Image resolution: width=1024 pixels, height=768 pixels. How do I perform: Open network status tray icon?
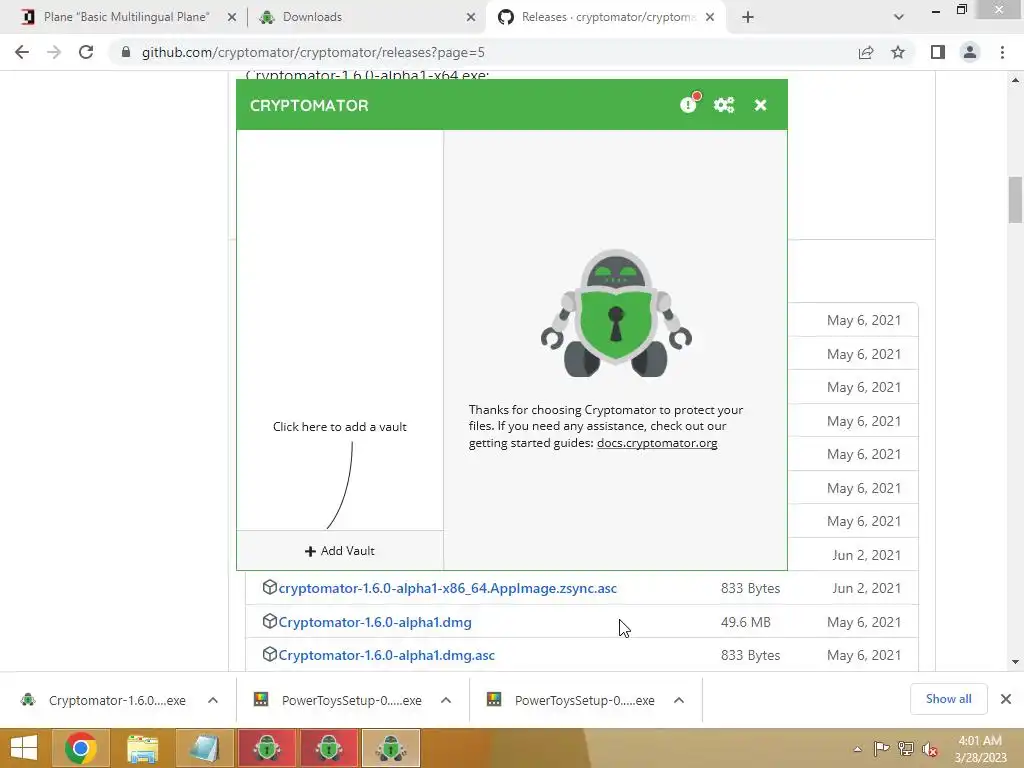coord(906,748)
